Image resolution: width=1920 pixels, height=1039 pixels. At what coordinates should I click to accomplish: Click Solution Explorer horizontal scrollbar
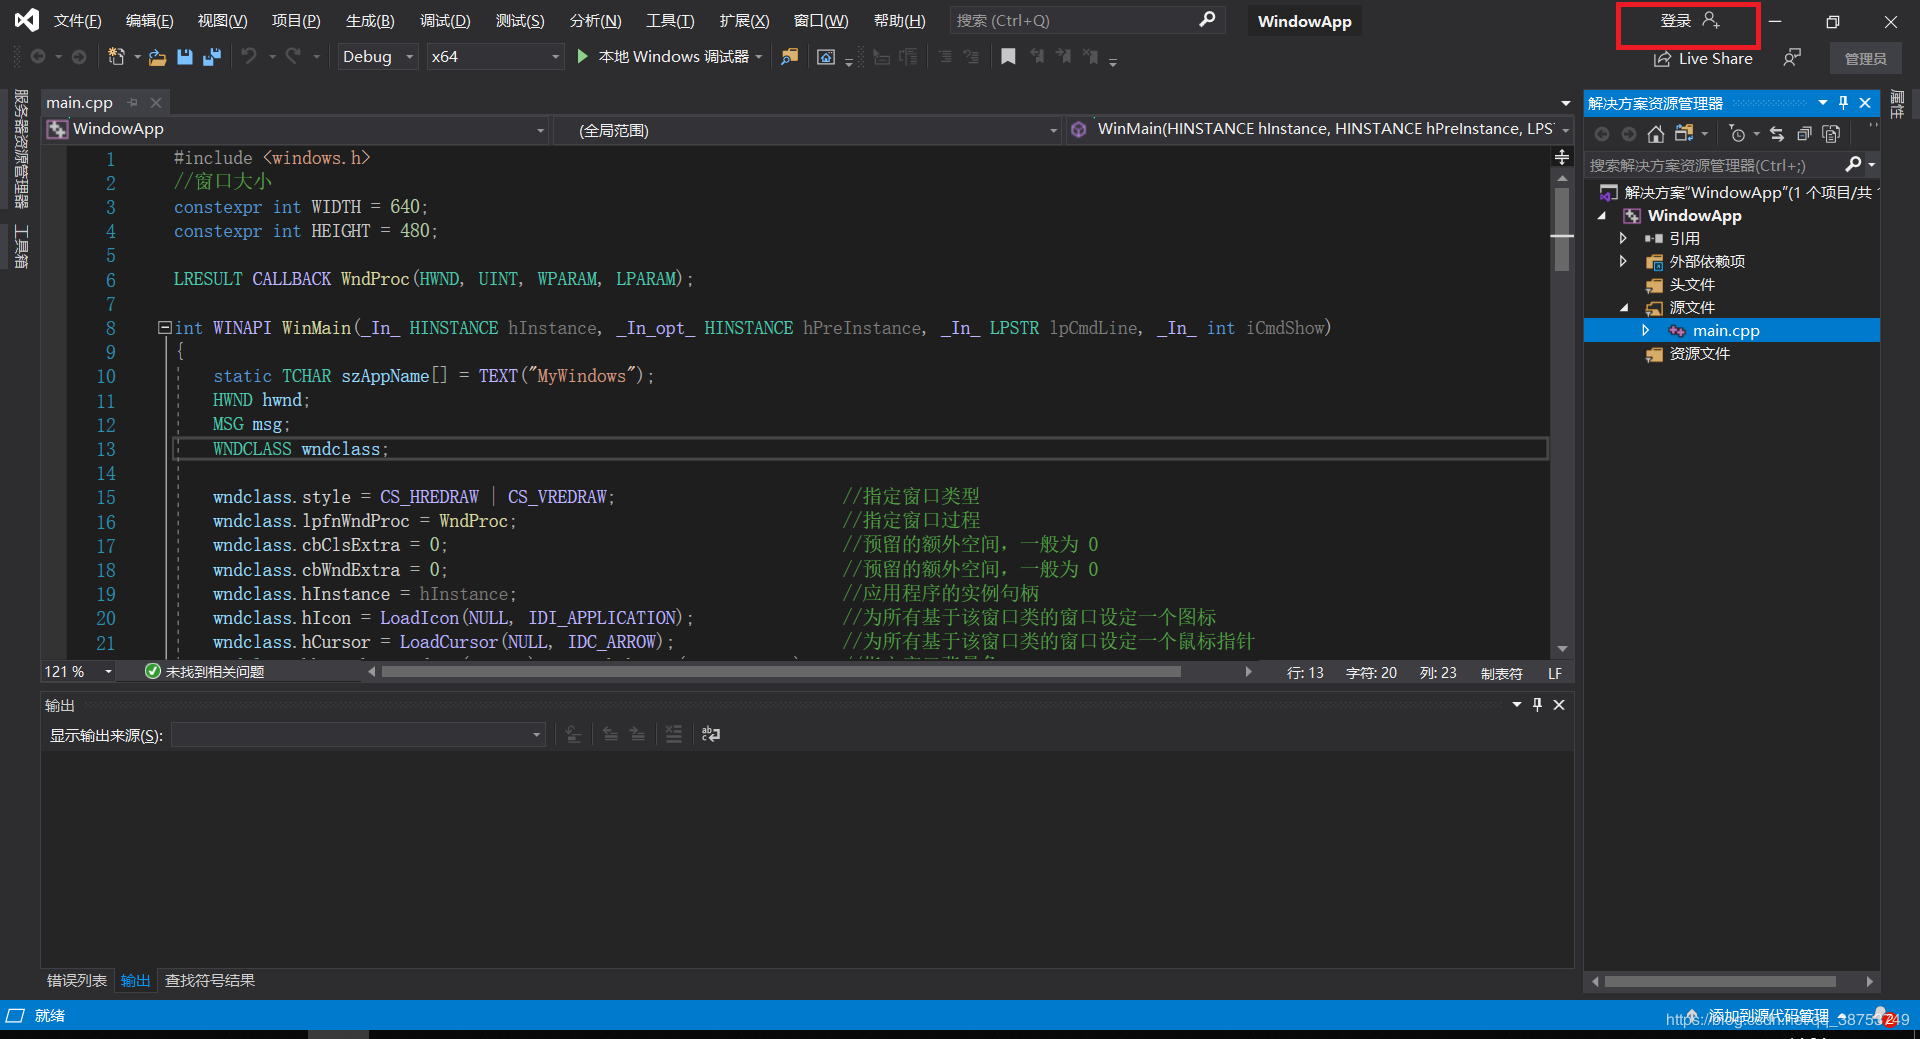click(x=1720, y=982)
